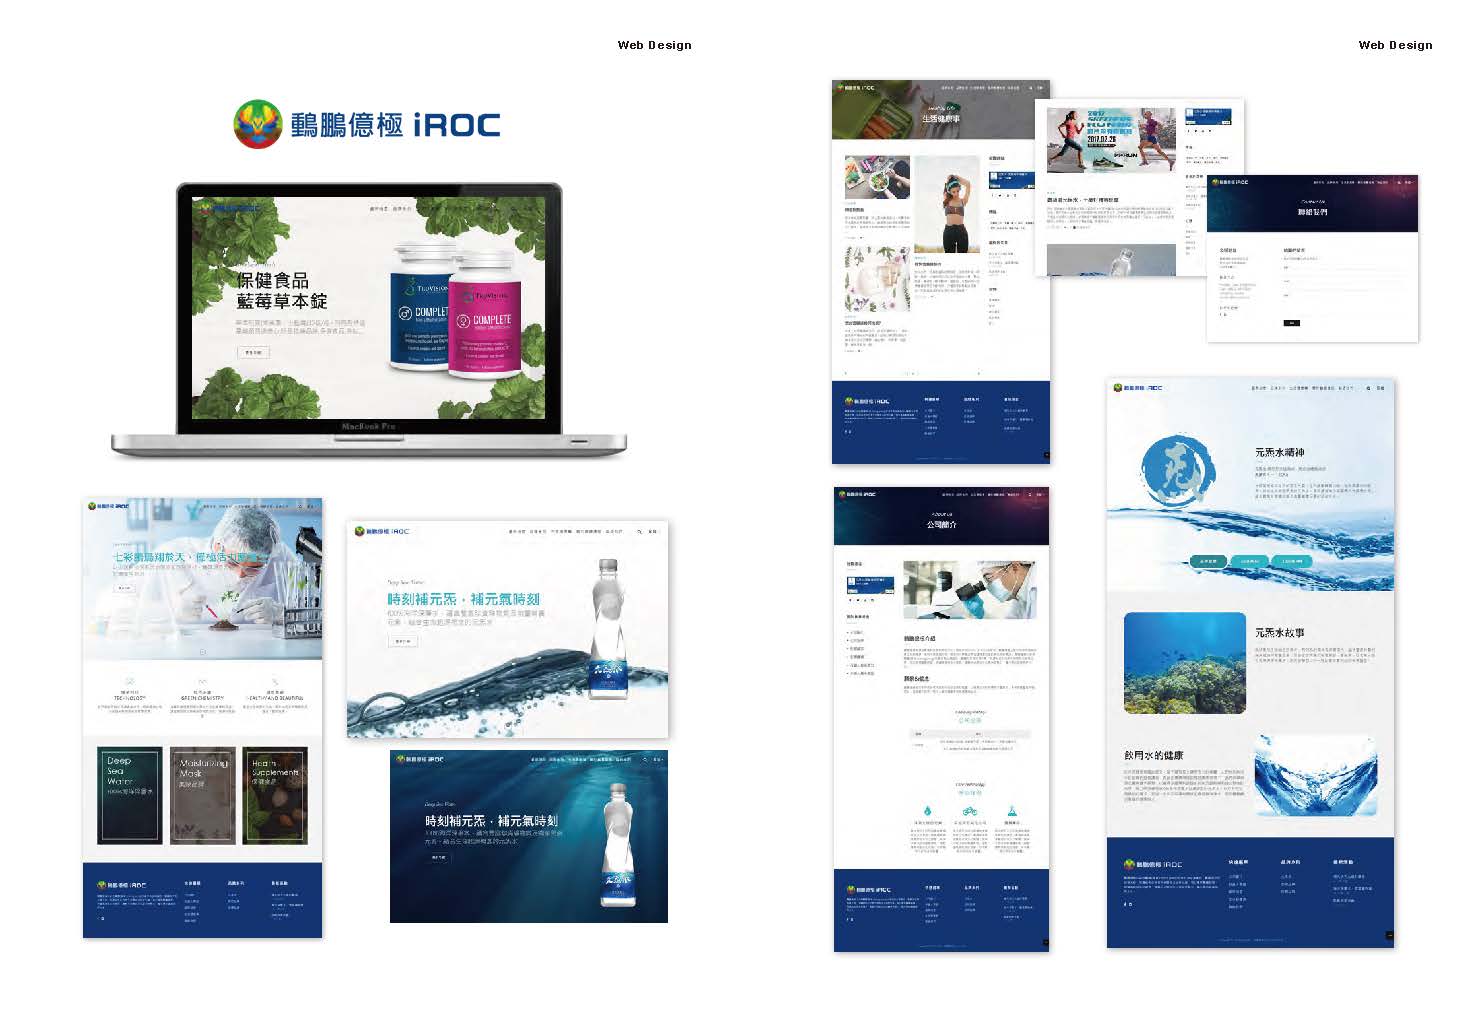Viewport: 1482px width, 1014px height.
Task: Click the black submit button on contact form
Action: pyautogui.click(x=1291, y=323)
